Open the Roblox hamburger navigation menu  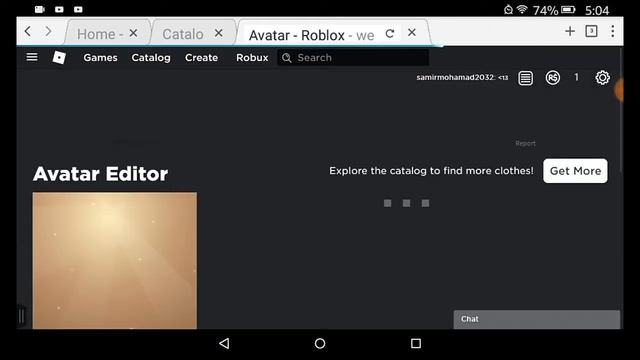tap(32, 57)
